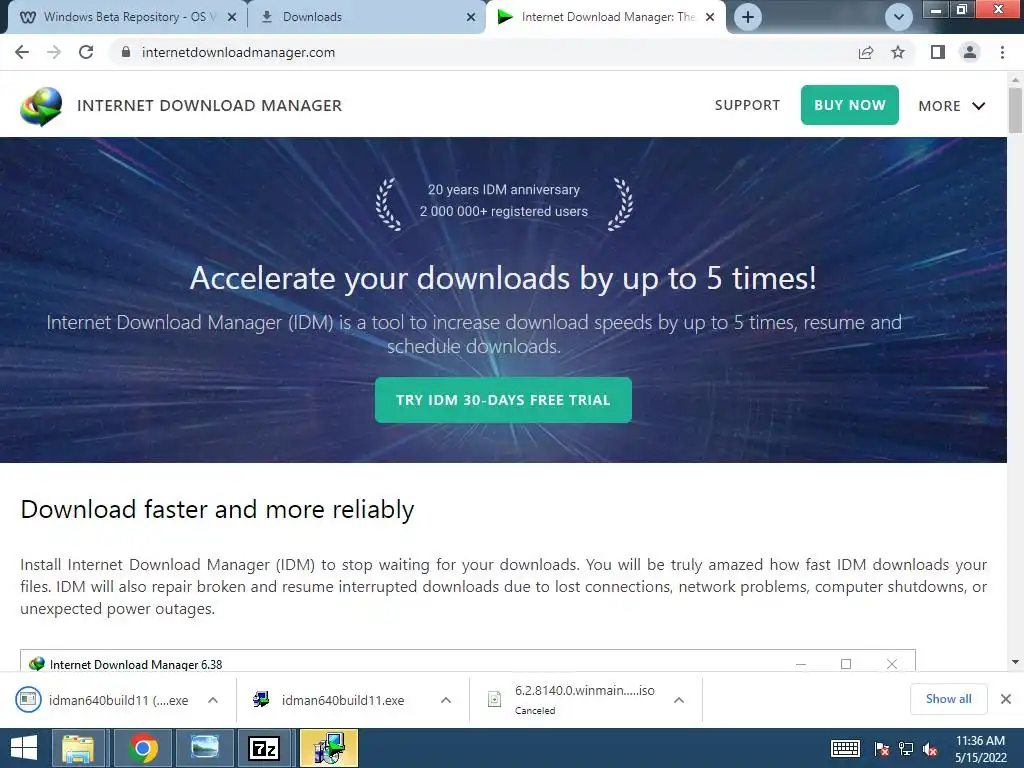This screenshot has height=768, width=1024.
Task: Open touch keyboard from tray
Action: pyautogui.click(x=845, y=748)
